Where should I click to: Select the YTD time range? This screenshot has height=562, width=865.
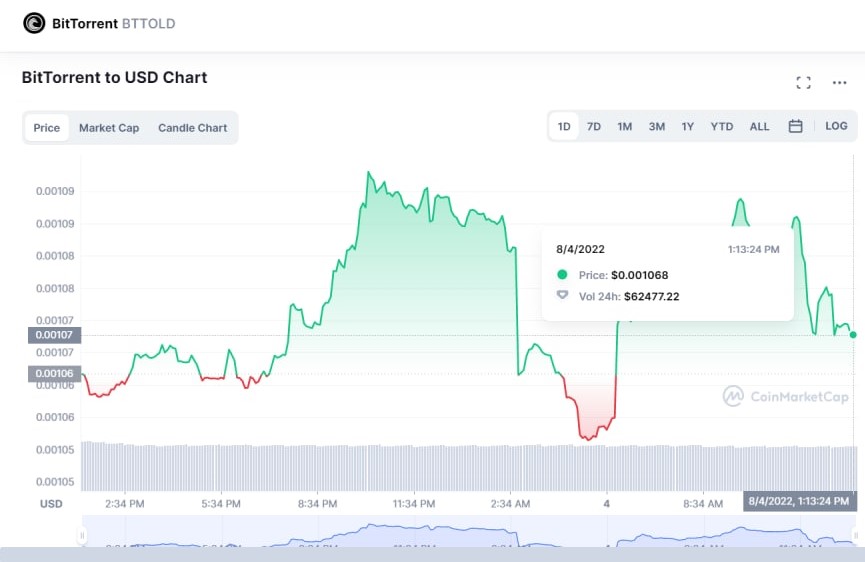click(x=722, y=126)
